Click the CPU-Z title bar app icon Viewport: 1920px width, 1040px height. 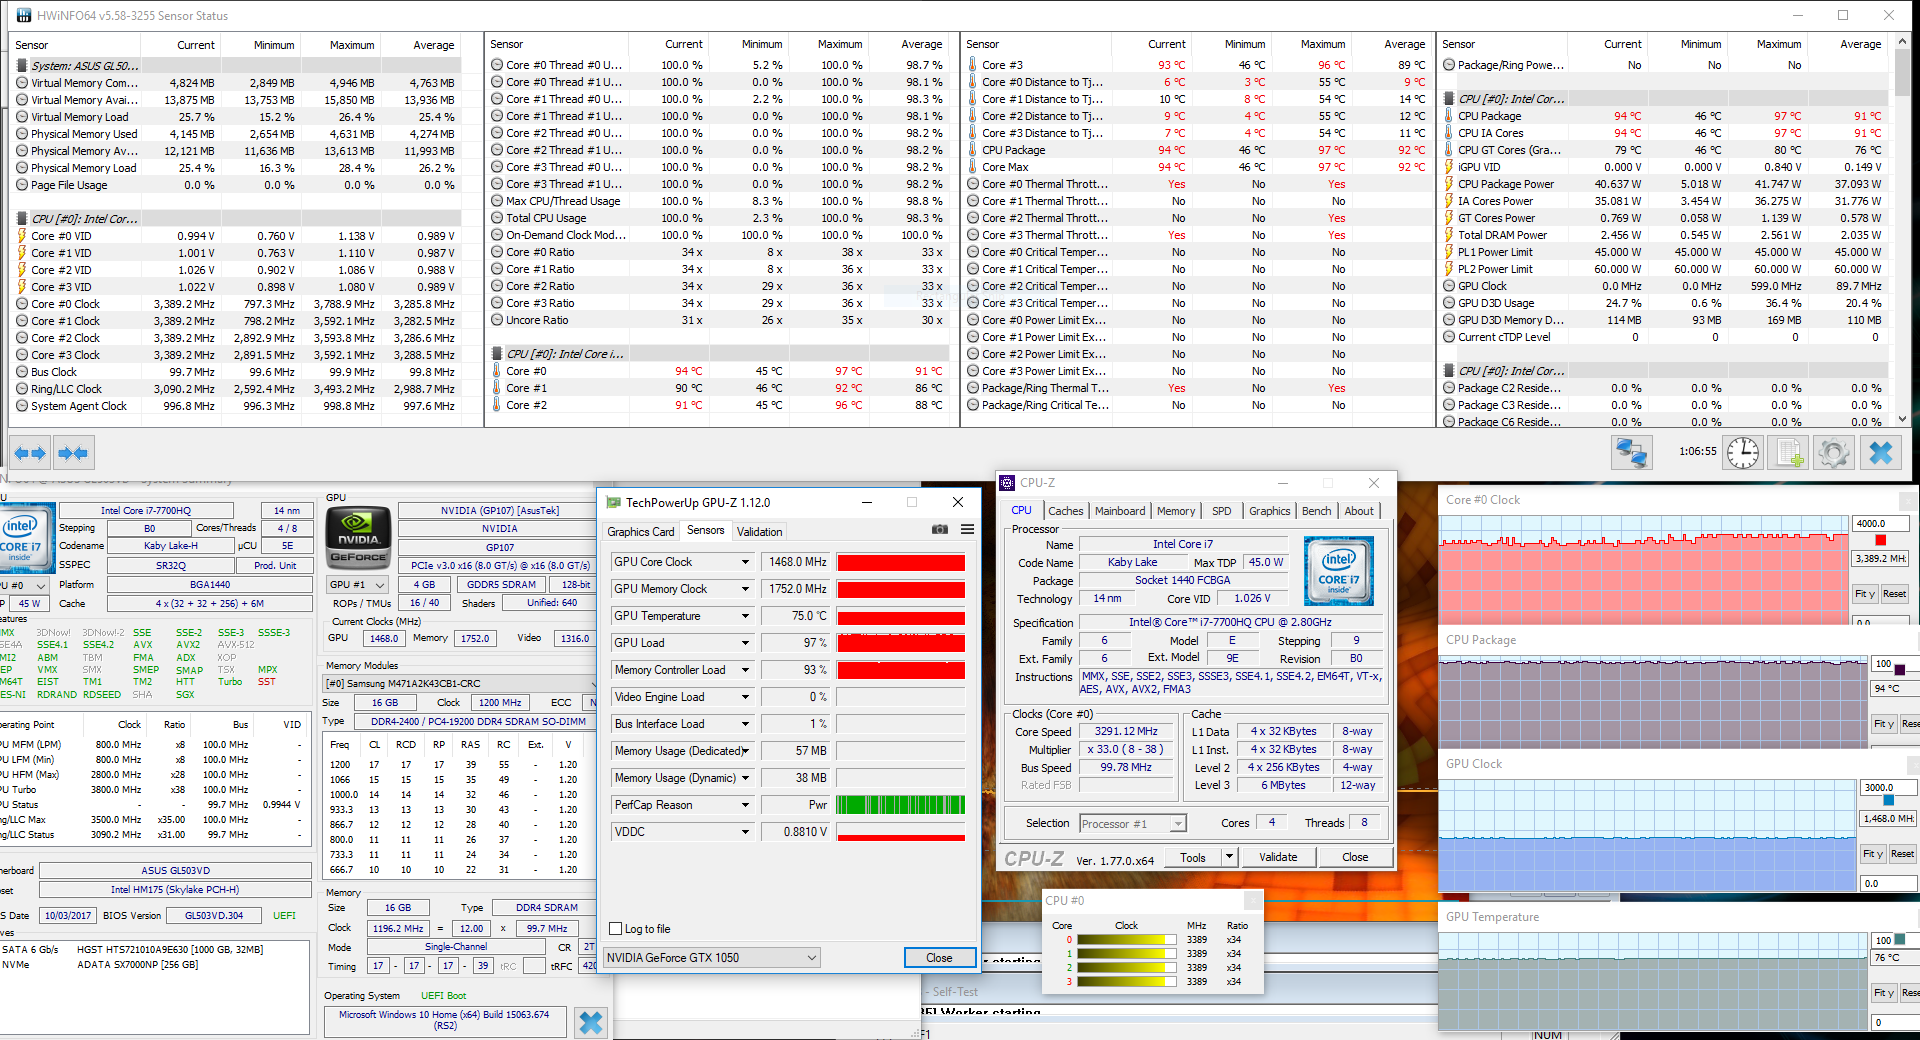tap(1007, 482)
